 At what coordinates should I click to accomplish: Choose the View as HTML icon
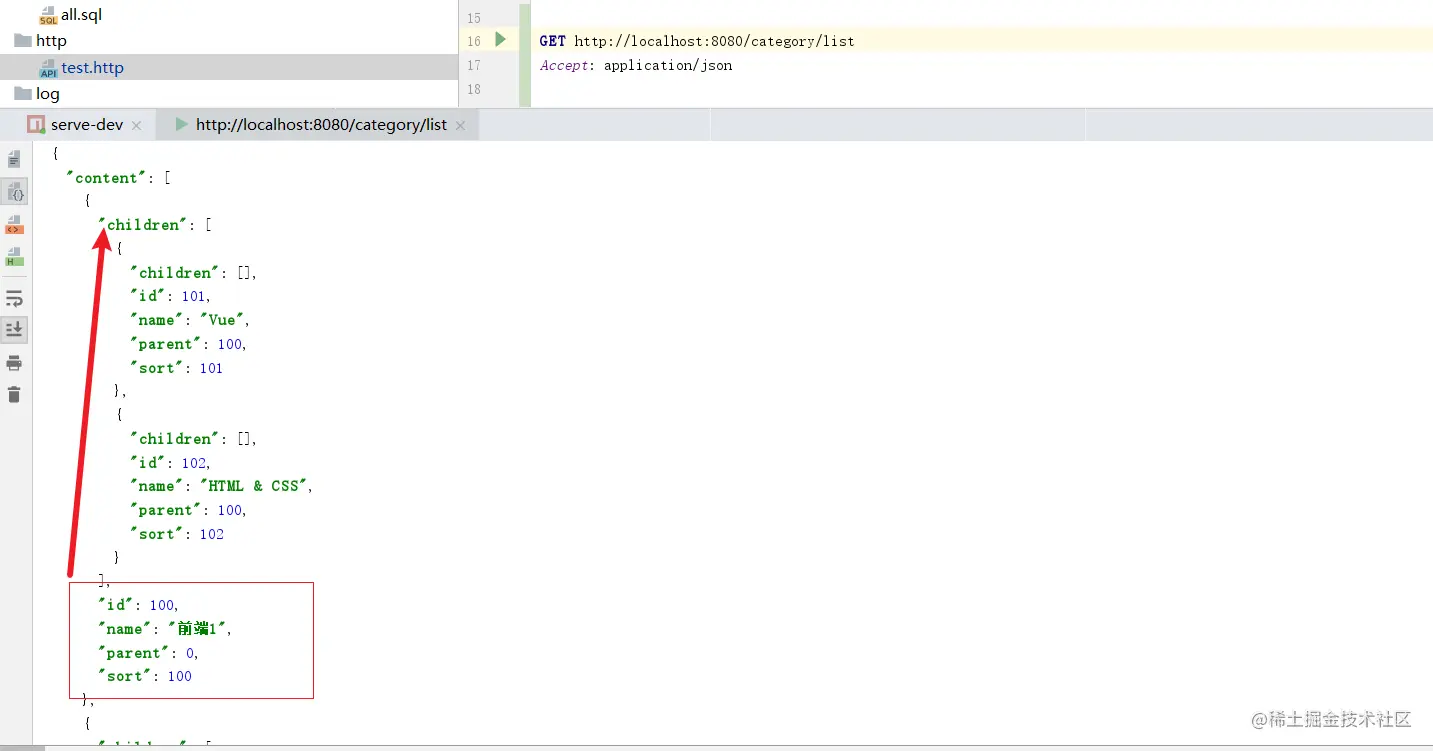pos(14,258)
